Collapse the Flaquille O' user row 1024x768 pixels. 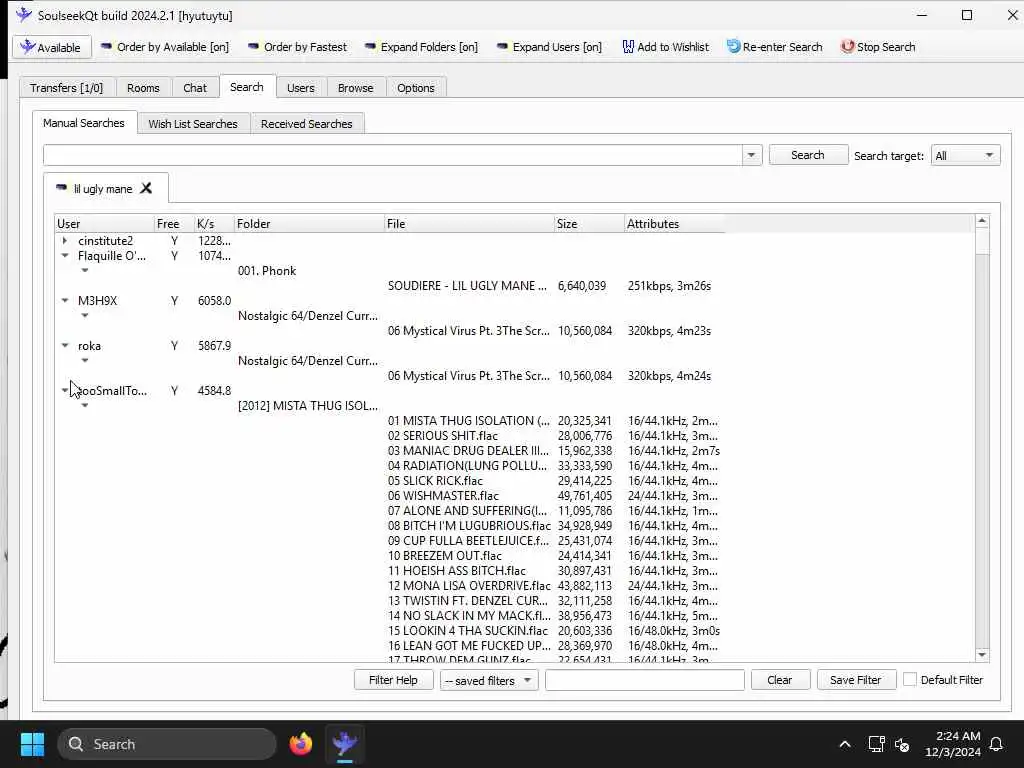pyautogui.click(x=65, y=255)
